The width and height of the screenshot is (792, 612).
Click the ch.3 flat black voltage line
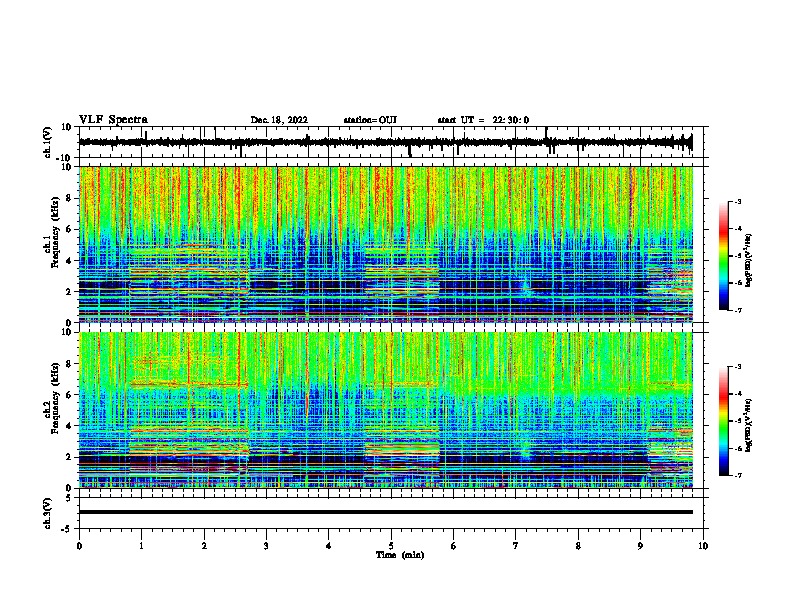pyautogui.click(x=386, y=512)
